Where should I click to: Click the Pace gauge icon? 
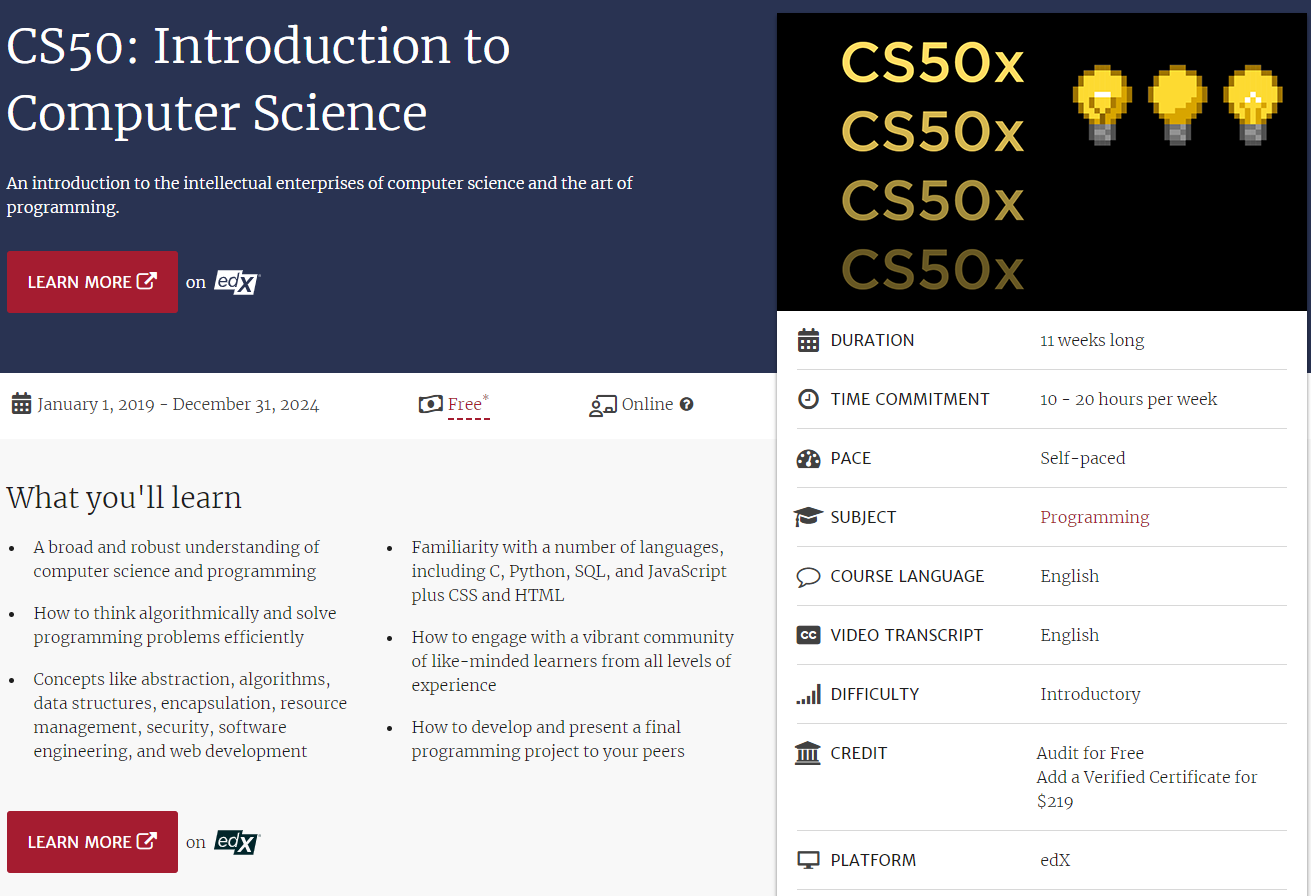[x=808, y=458]
